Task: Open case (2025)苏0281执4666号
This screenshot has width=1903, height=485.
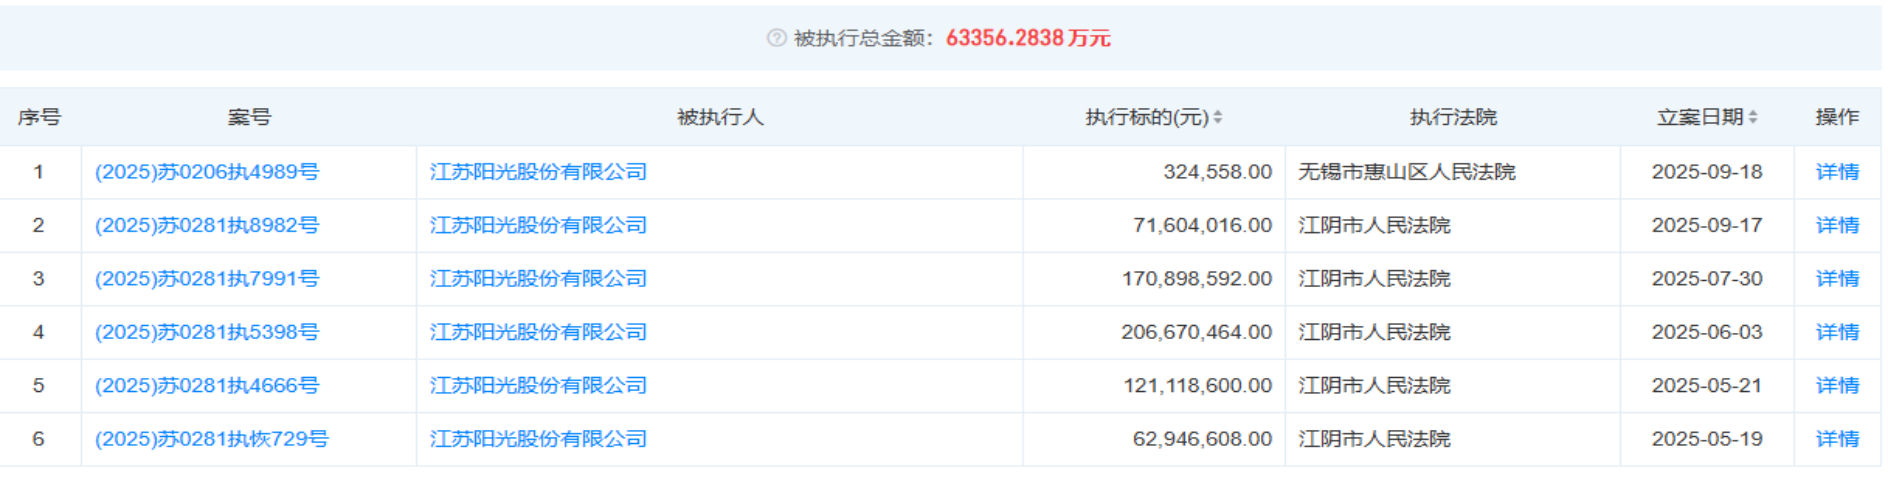Action: [207, 386]
